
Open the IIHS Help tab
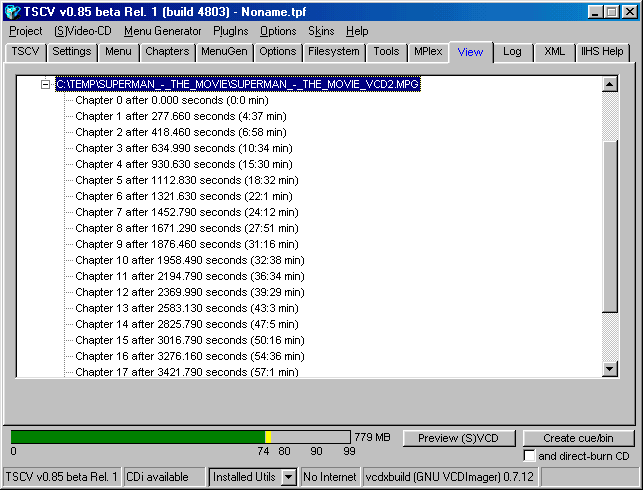tap(602, 51)
